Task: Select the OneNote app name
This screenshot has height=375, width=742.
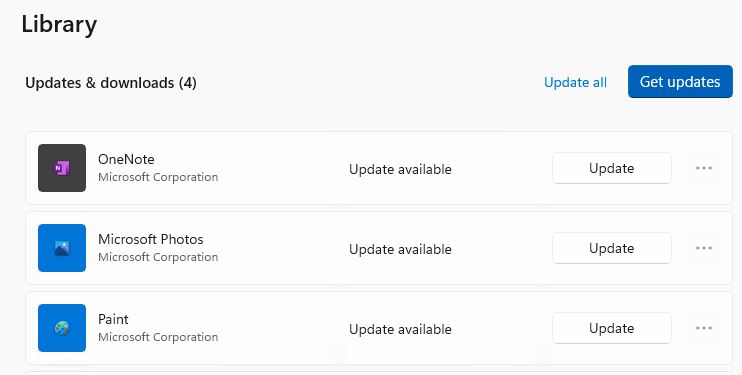Action: click(126, 159)
